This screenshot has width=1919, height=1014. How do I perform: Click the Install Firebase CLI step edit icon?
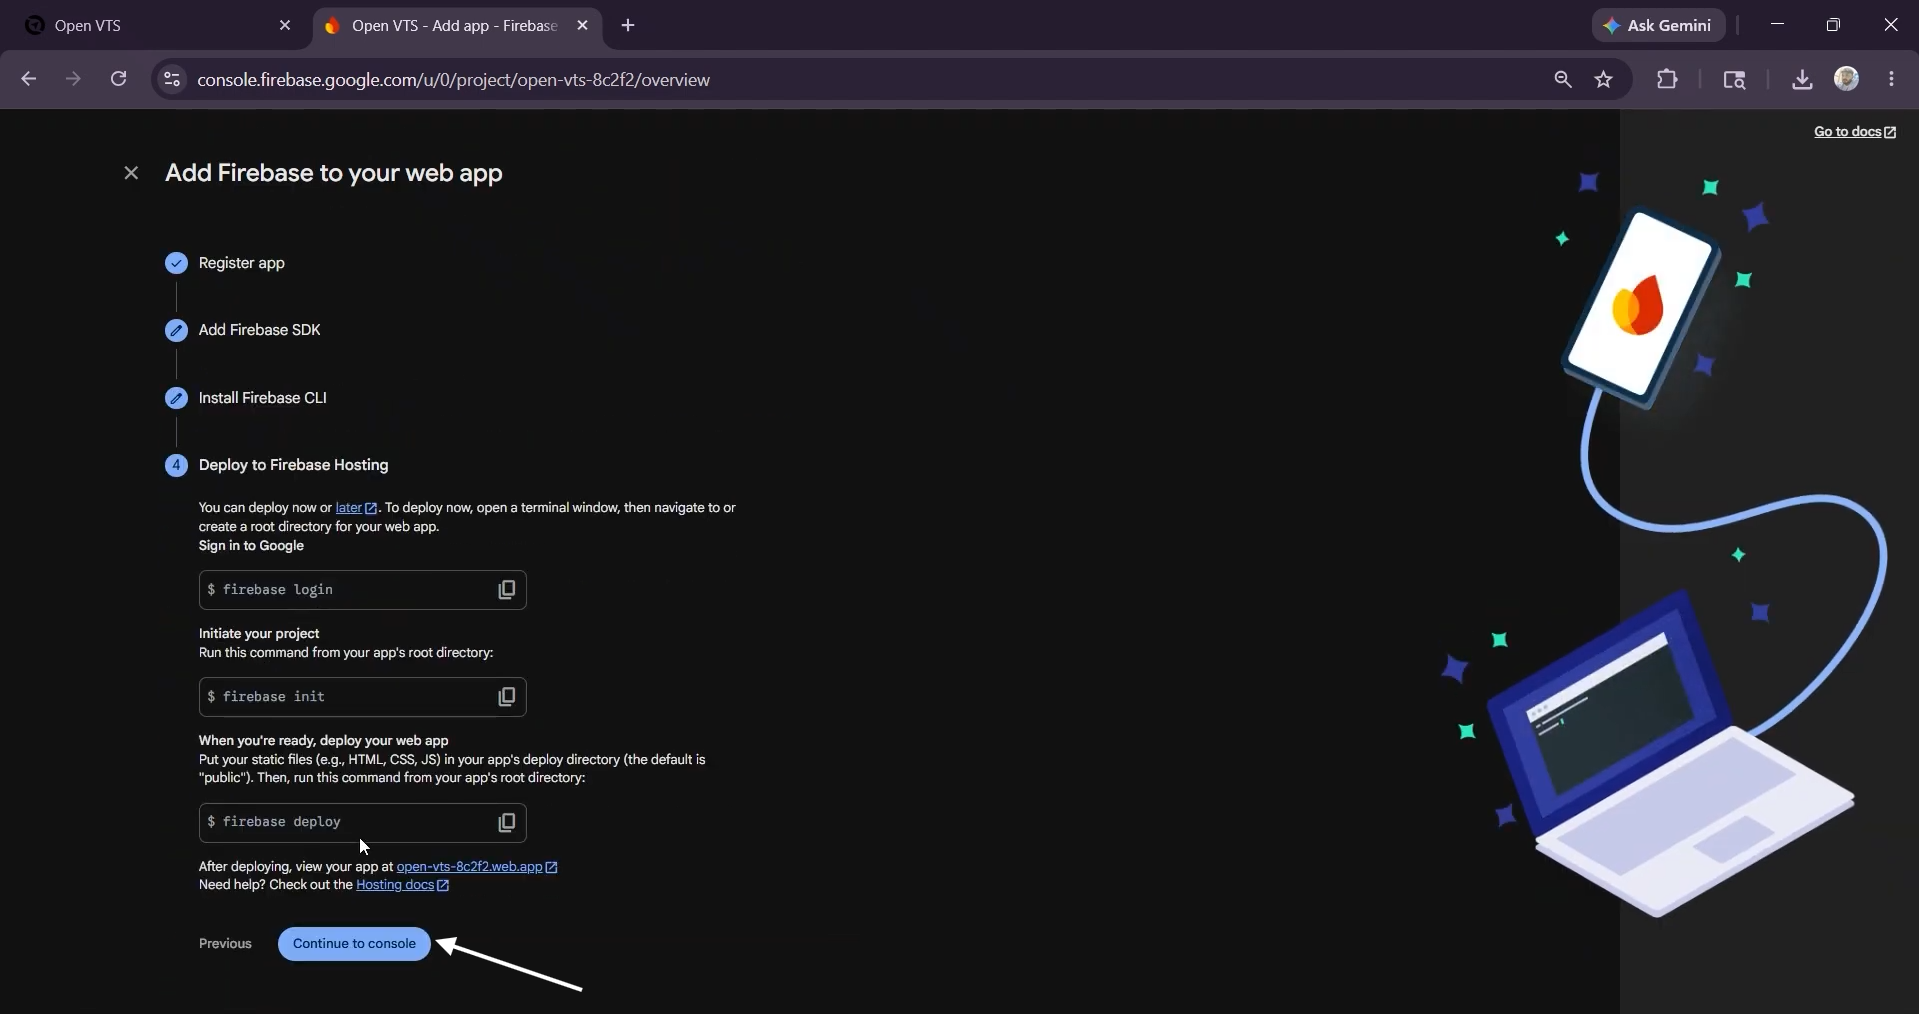[176, 398]
